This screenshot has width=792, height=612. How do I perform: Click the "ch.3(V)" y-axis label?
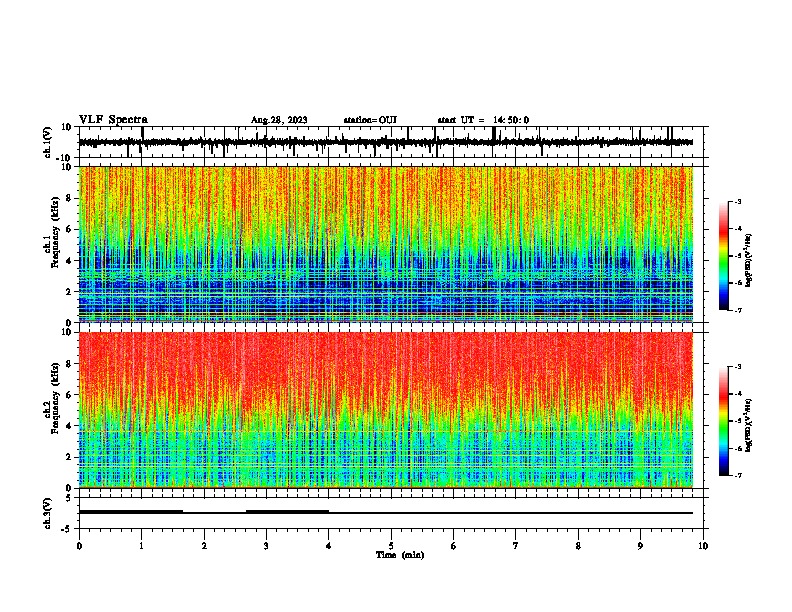(x=47, y=513)
